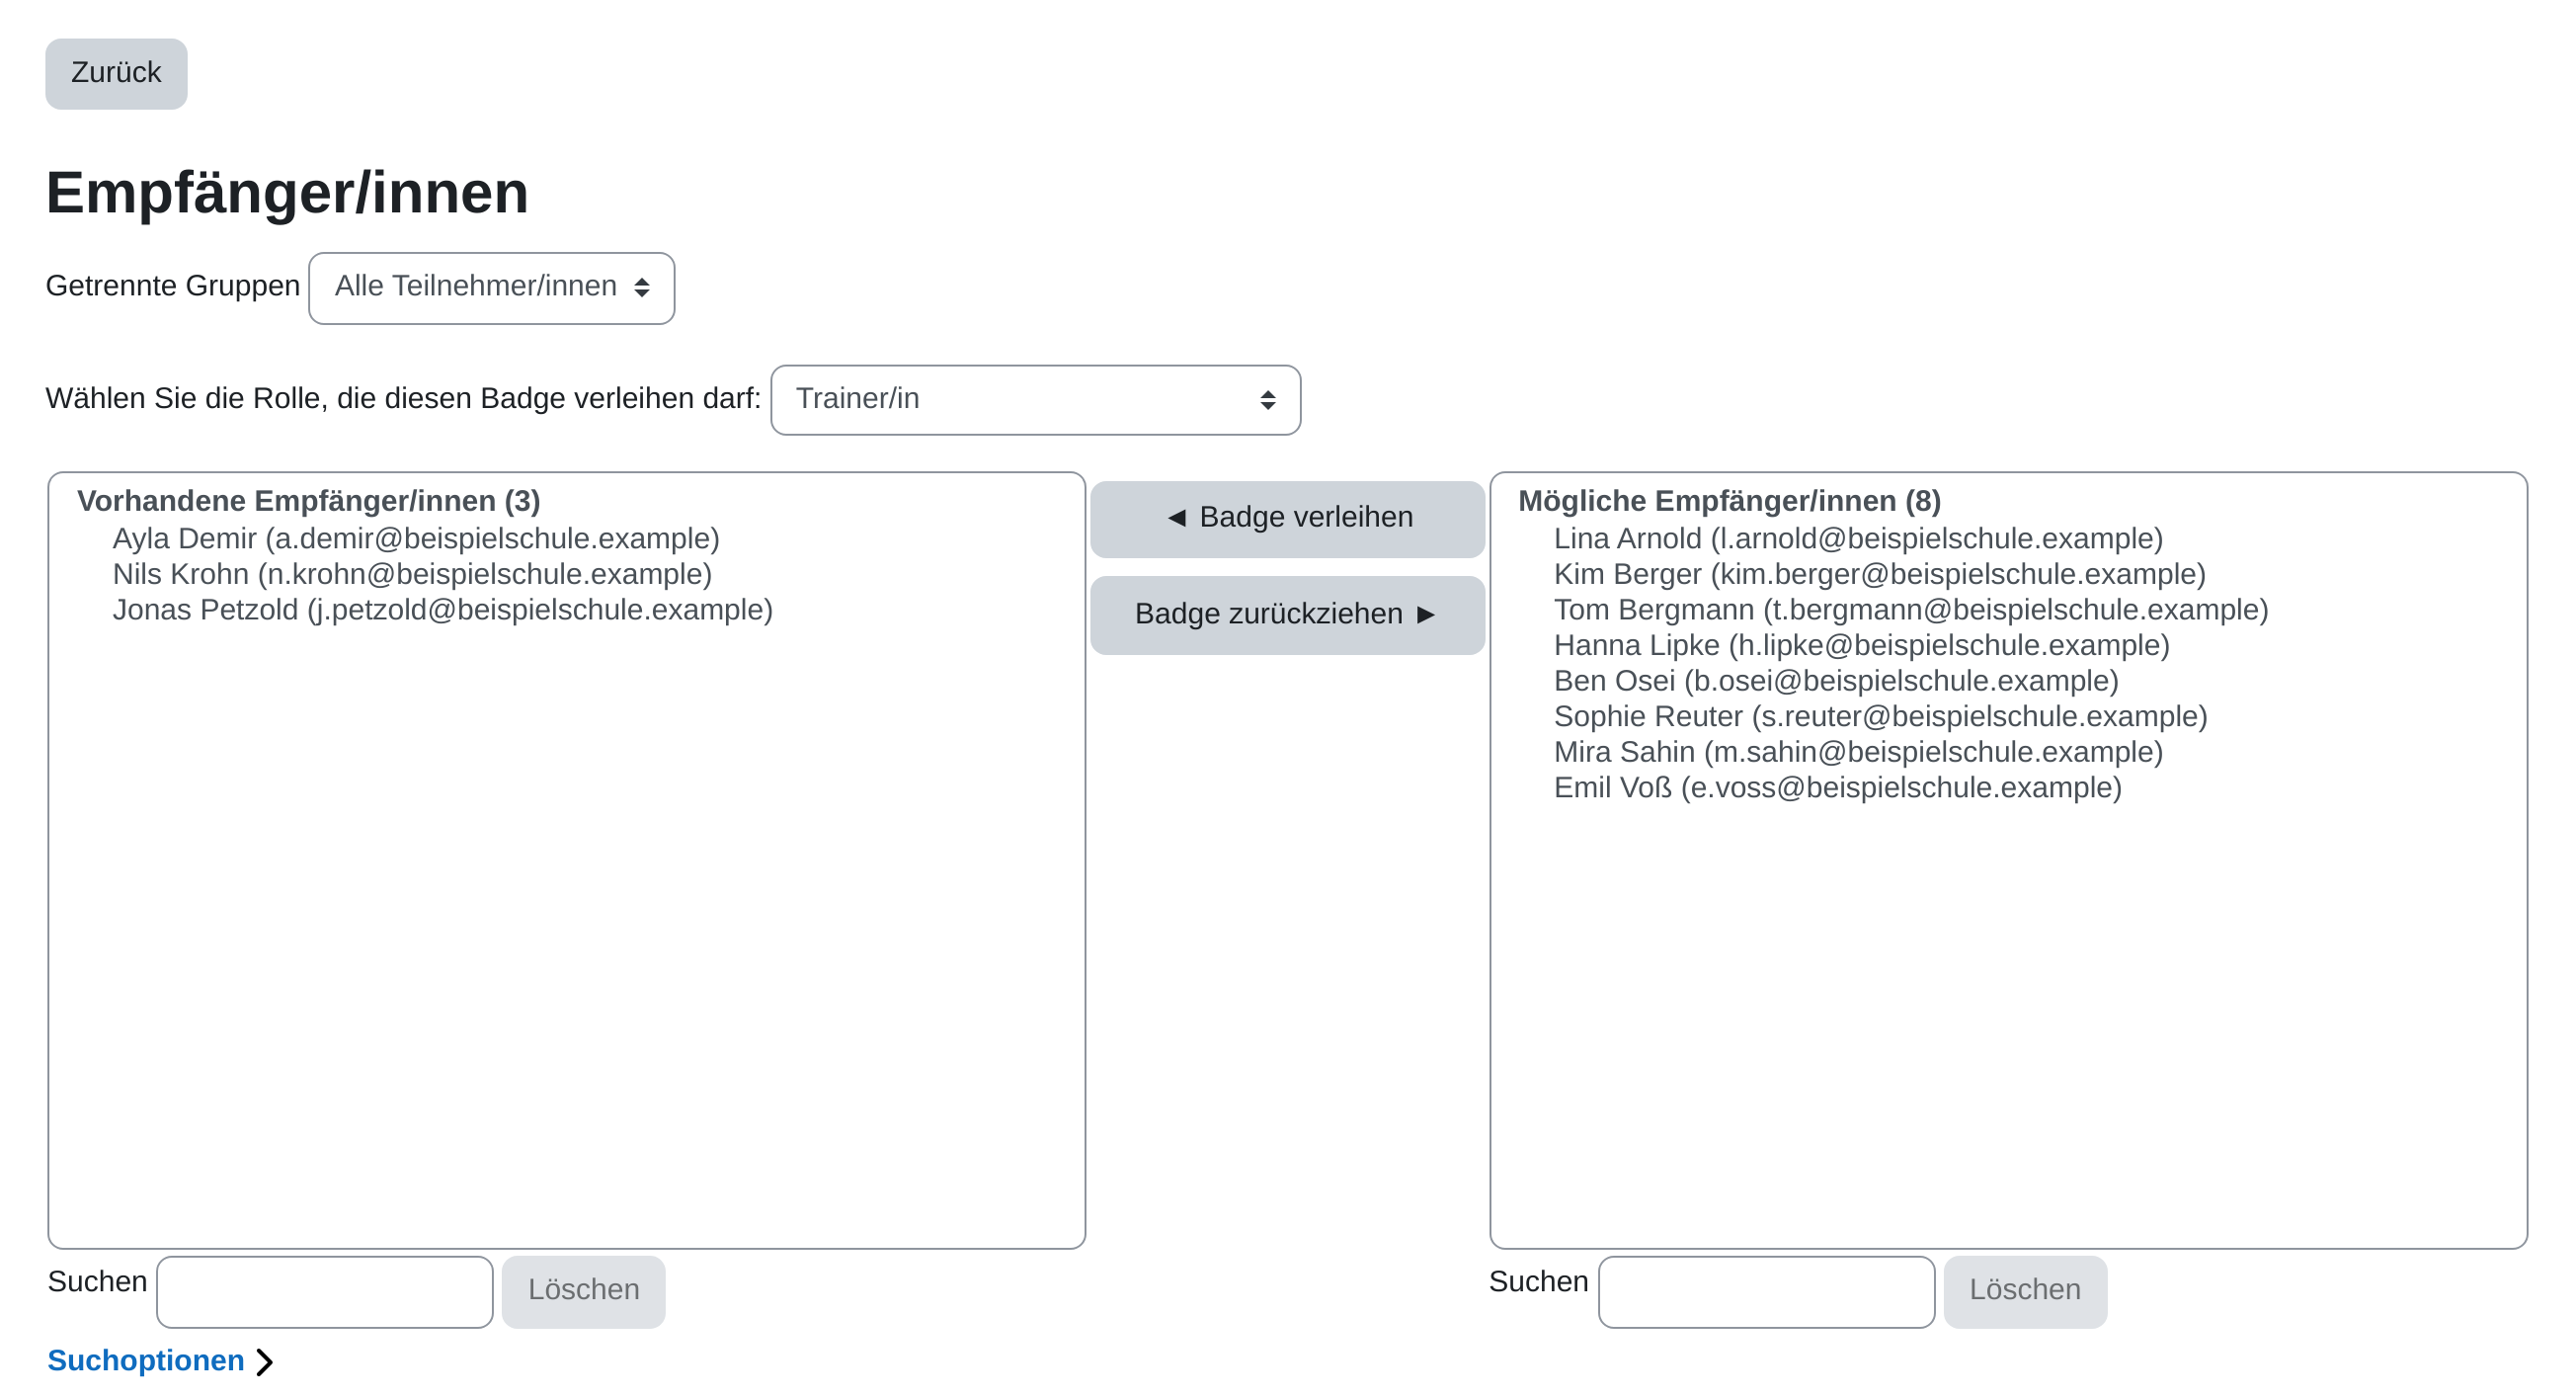Expand the Suchoptionen section

[160, 1361]
